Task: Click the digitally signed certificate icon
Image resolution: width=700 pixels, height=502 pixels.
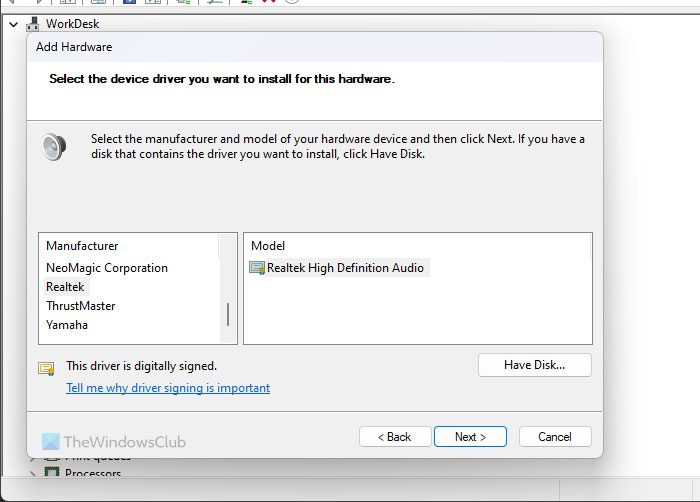Action: click(x=46, y=367)
